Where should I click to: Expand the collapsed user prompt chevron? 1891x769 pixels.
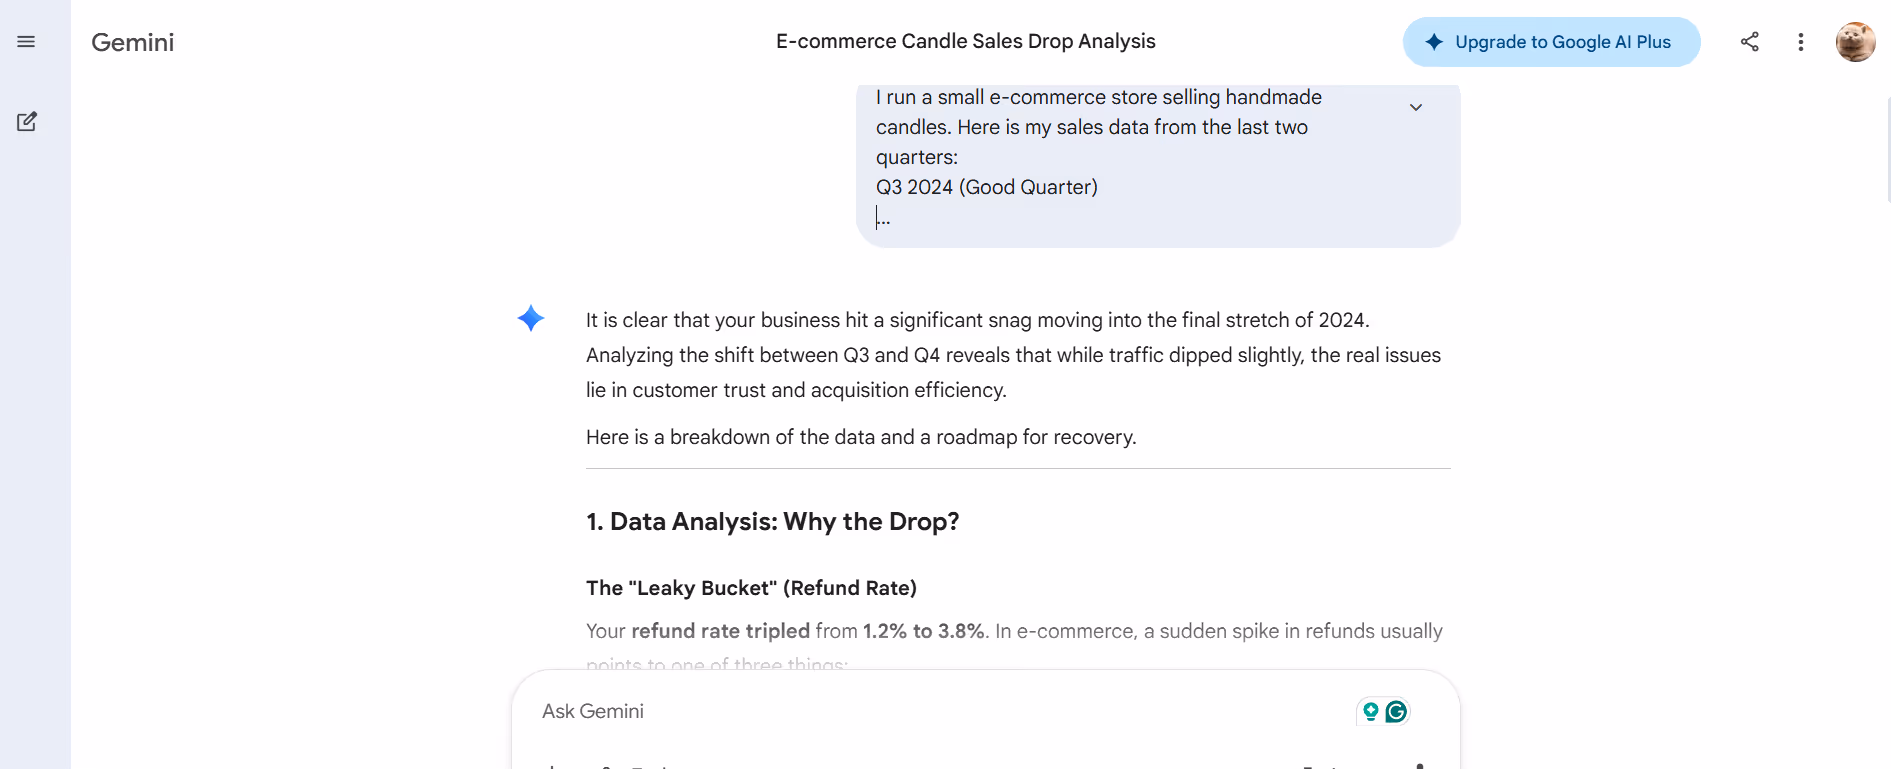pos(1416,107)
